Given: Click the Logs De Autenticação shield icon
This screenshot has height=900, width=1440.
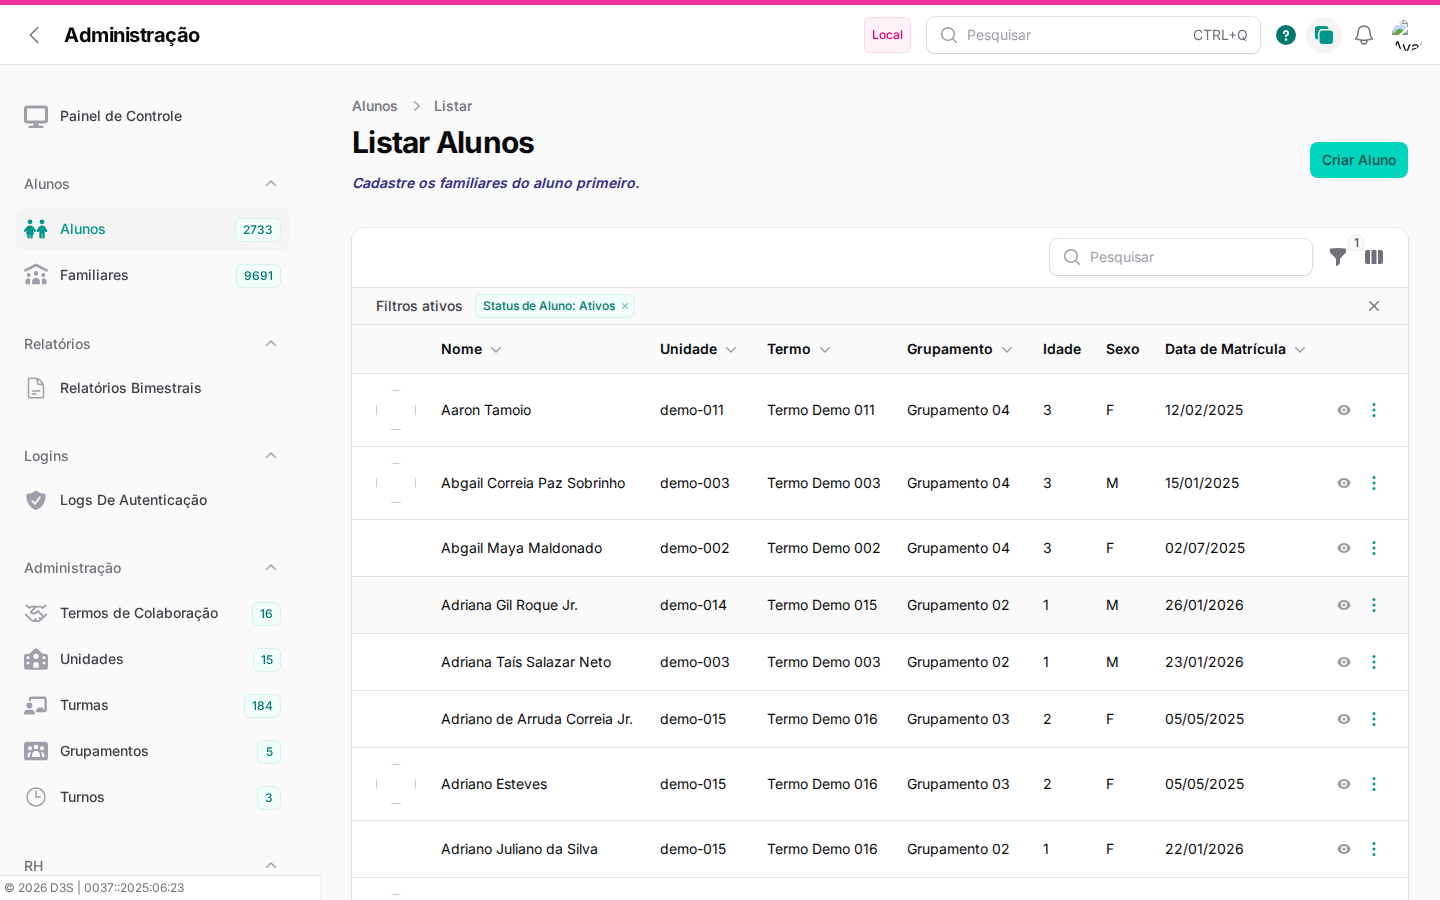Looking at the screenshot, I should click(36, 500).
